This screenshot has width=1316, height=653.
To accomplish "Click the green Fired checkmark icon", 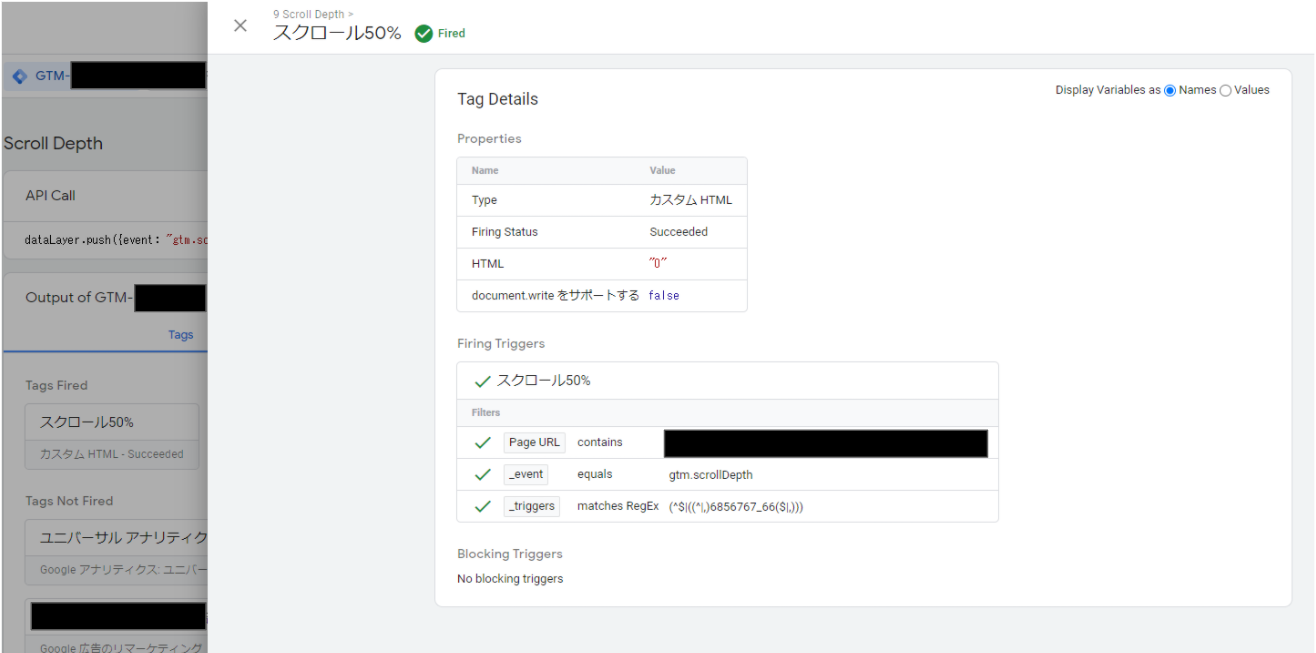I will [423, 33].
